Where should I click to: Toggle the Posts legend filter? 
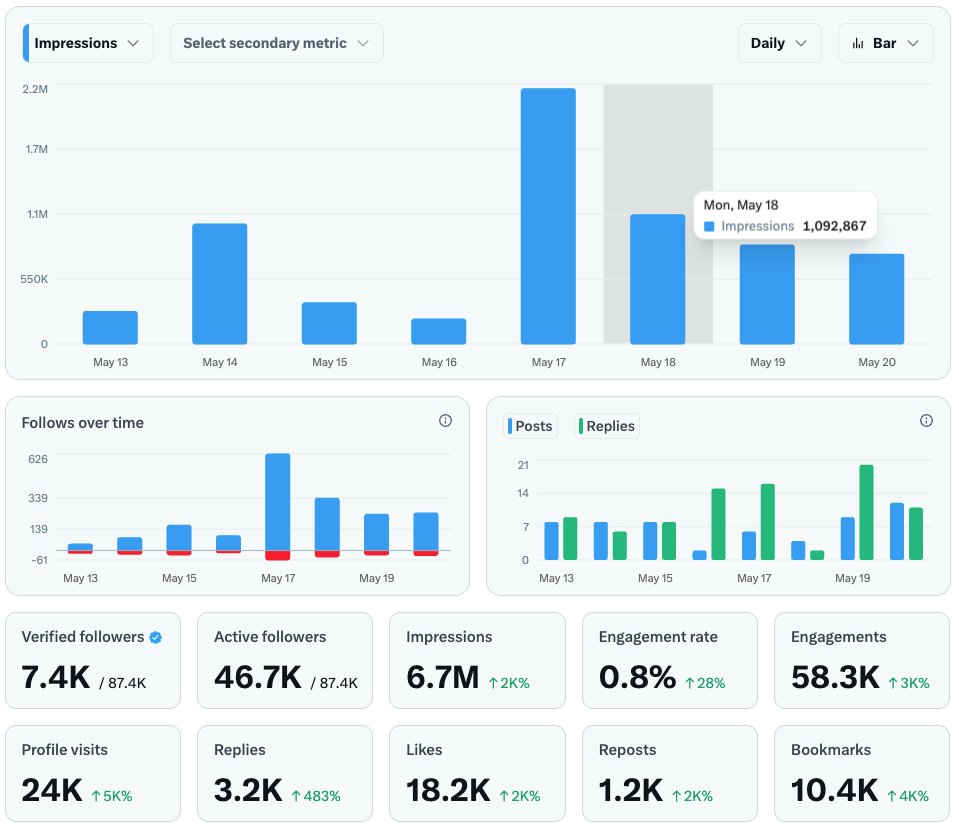[x=530, y=426]
